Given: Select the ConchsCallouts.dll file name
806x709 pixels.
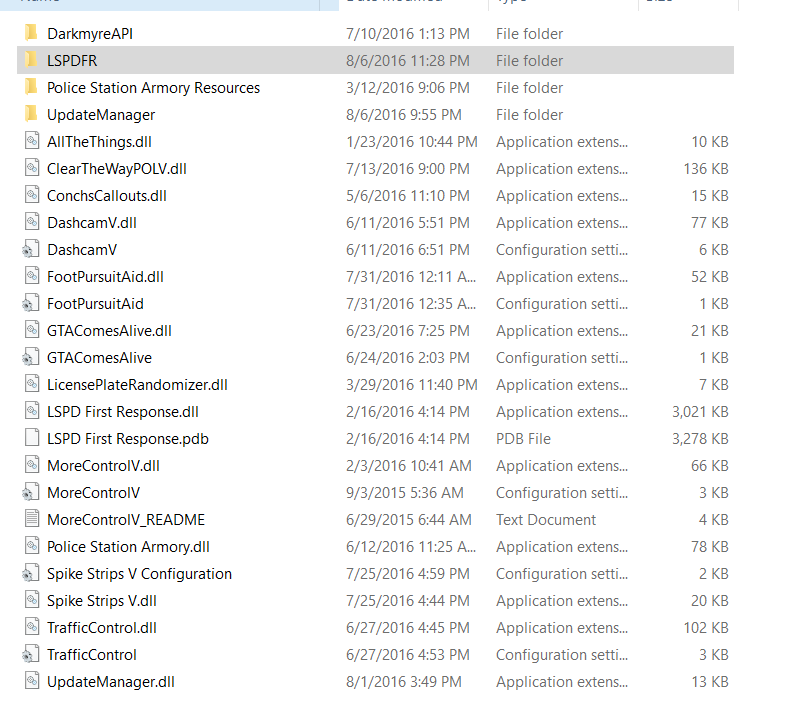Looking at the screenshot, I should [107, 196].
